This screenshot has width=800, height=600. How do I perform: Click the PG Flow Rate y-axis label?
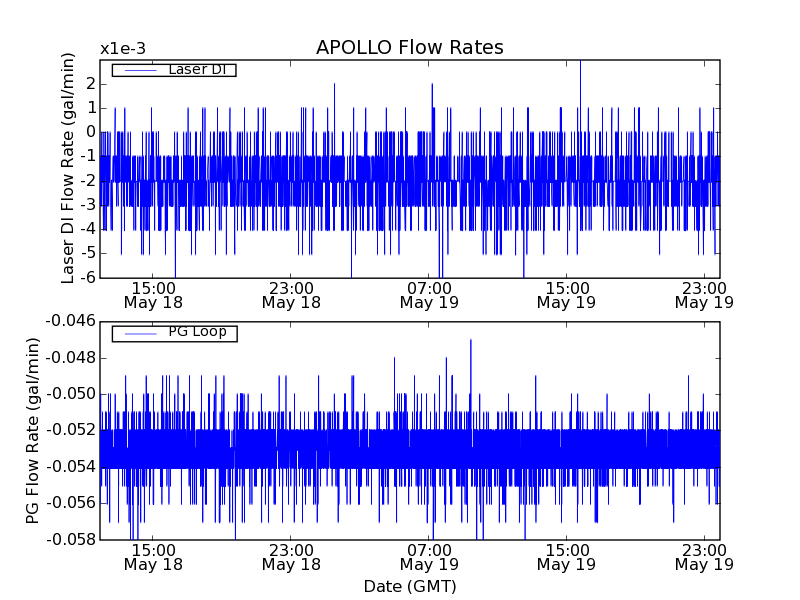click(32, 430)
